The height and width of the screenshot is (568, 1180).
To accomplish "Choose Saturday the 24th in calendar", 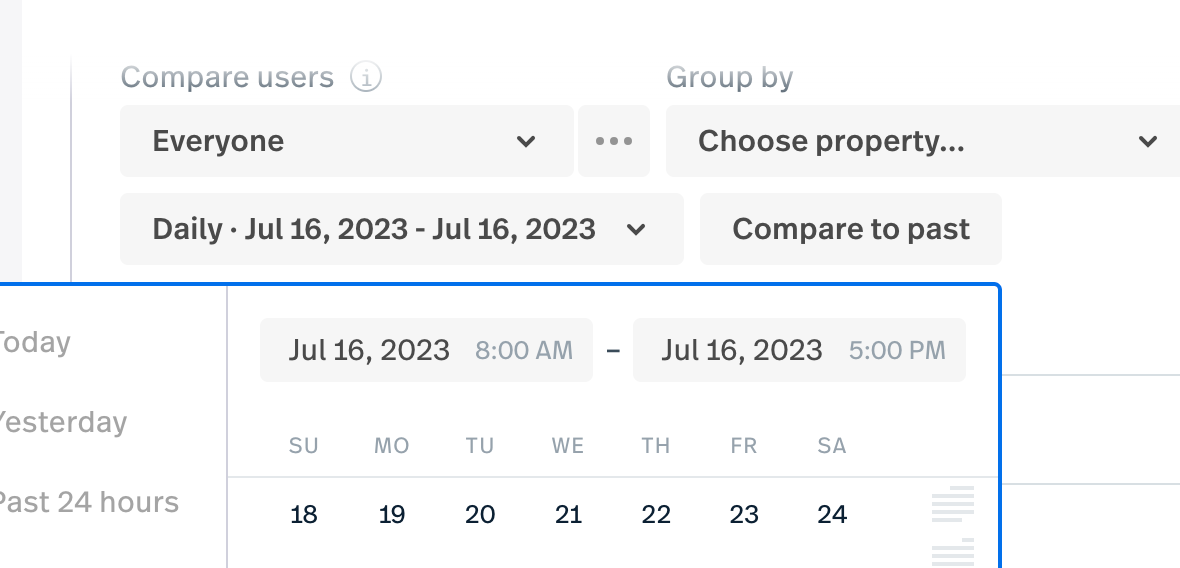I will [832, 515].
